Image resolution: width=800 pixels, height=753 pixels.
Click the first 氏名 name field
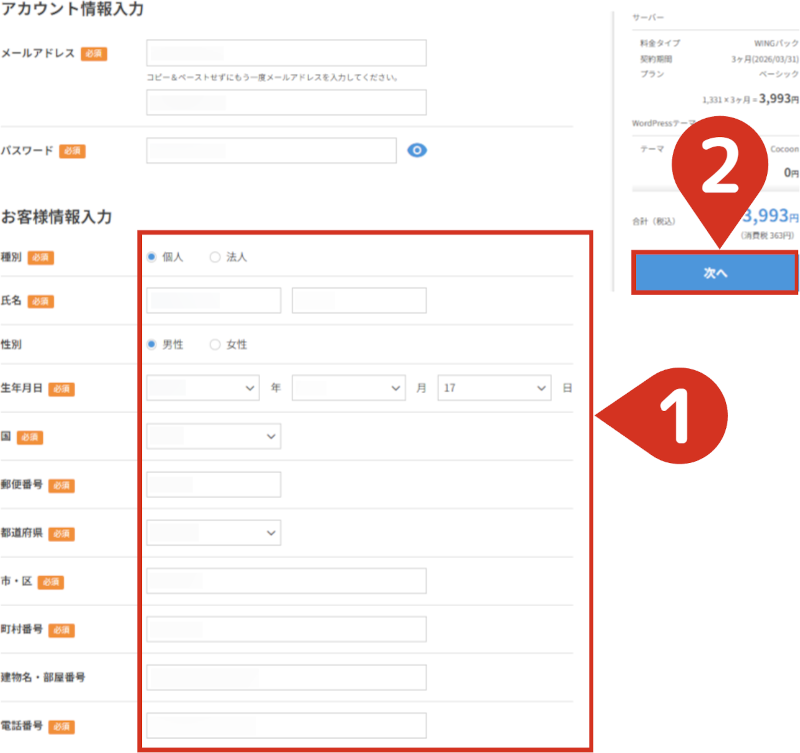[x=213, y=300]
